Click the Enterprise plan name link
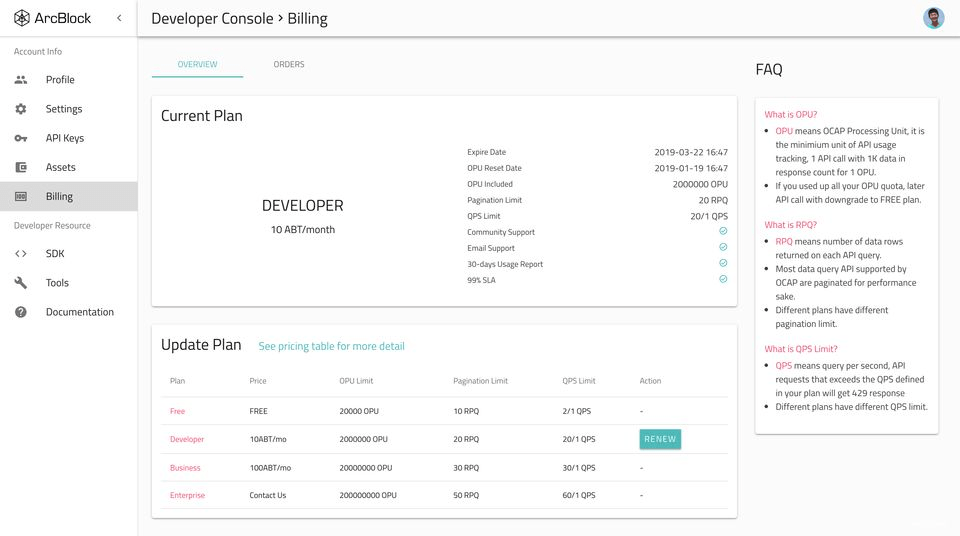This screenshot has width=960, height=536. pos(187,495)
